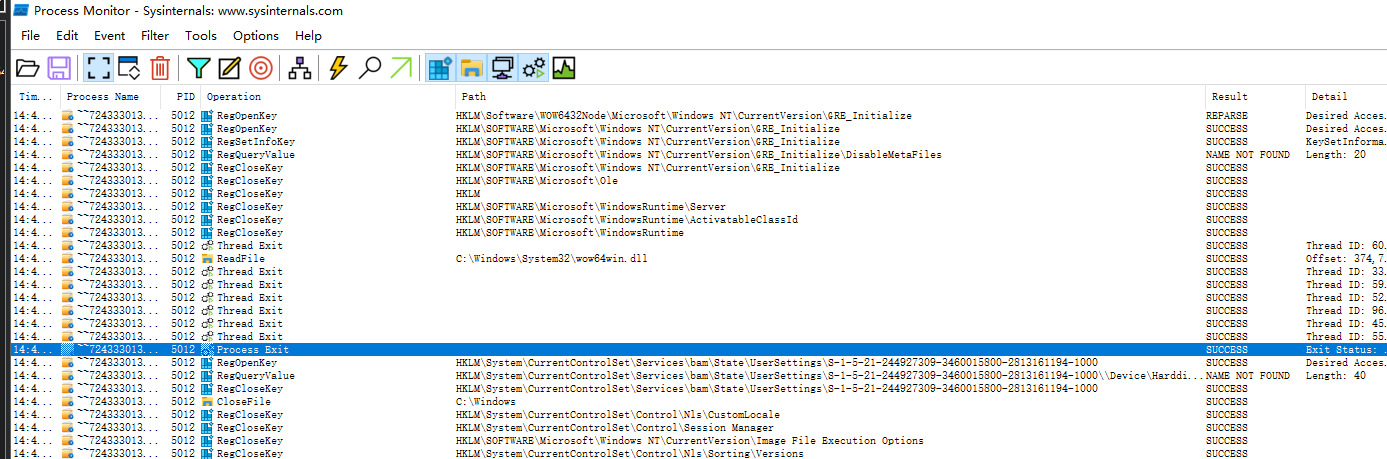Open the Edit menu
Viewport: 1387px width, 459px height.
67,36
